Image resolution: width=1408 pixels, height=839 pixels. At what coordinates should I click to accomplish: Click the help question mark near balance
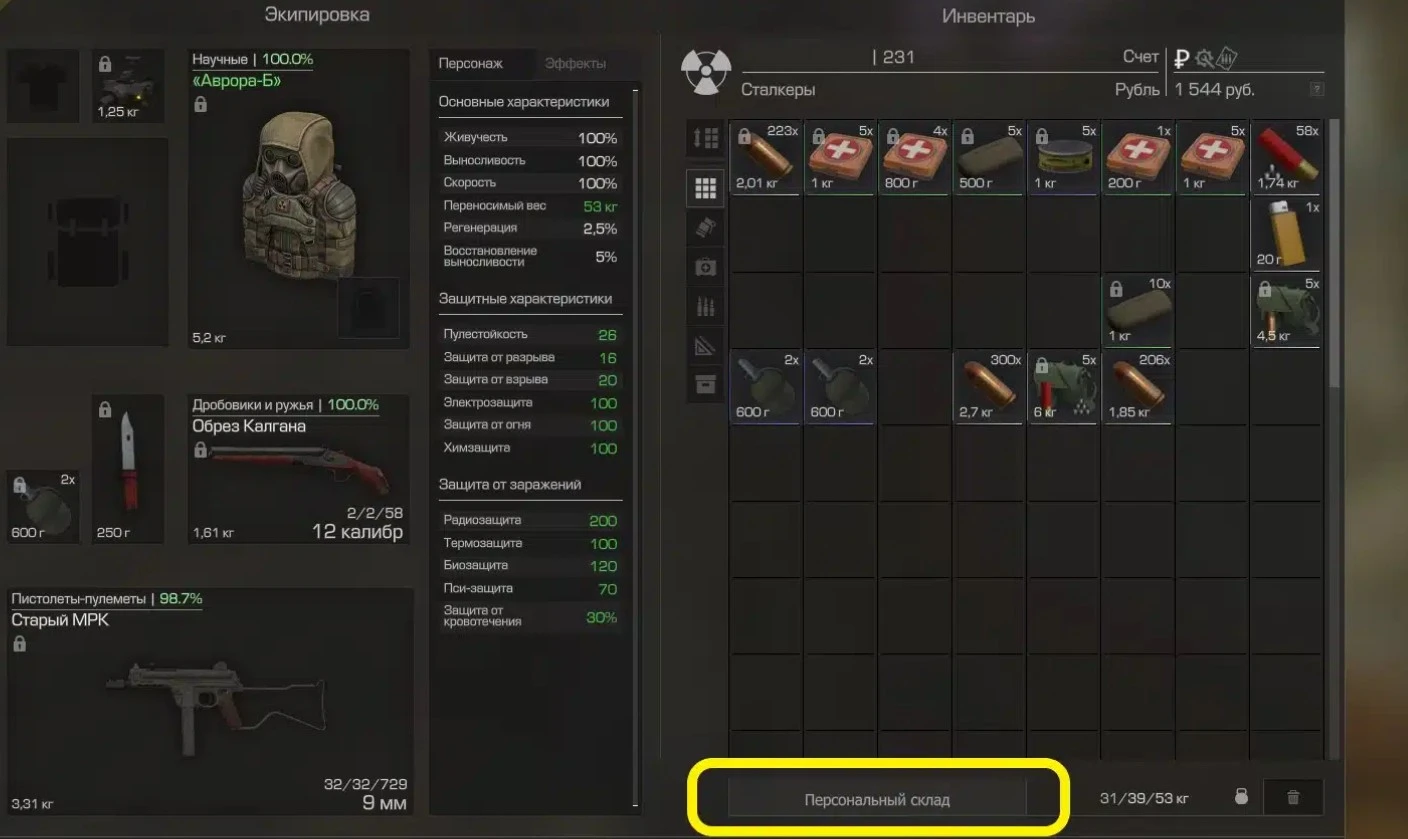1316,89
